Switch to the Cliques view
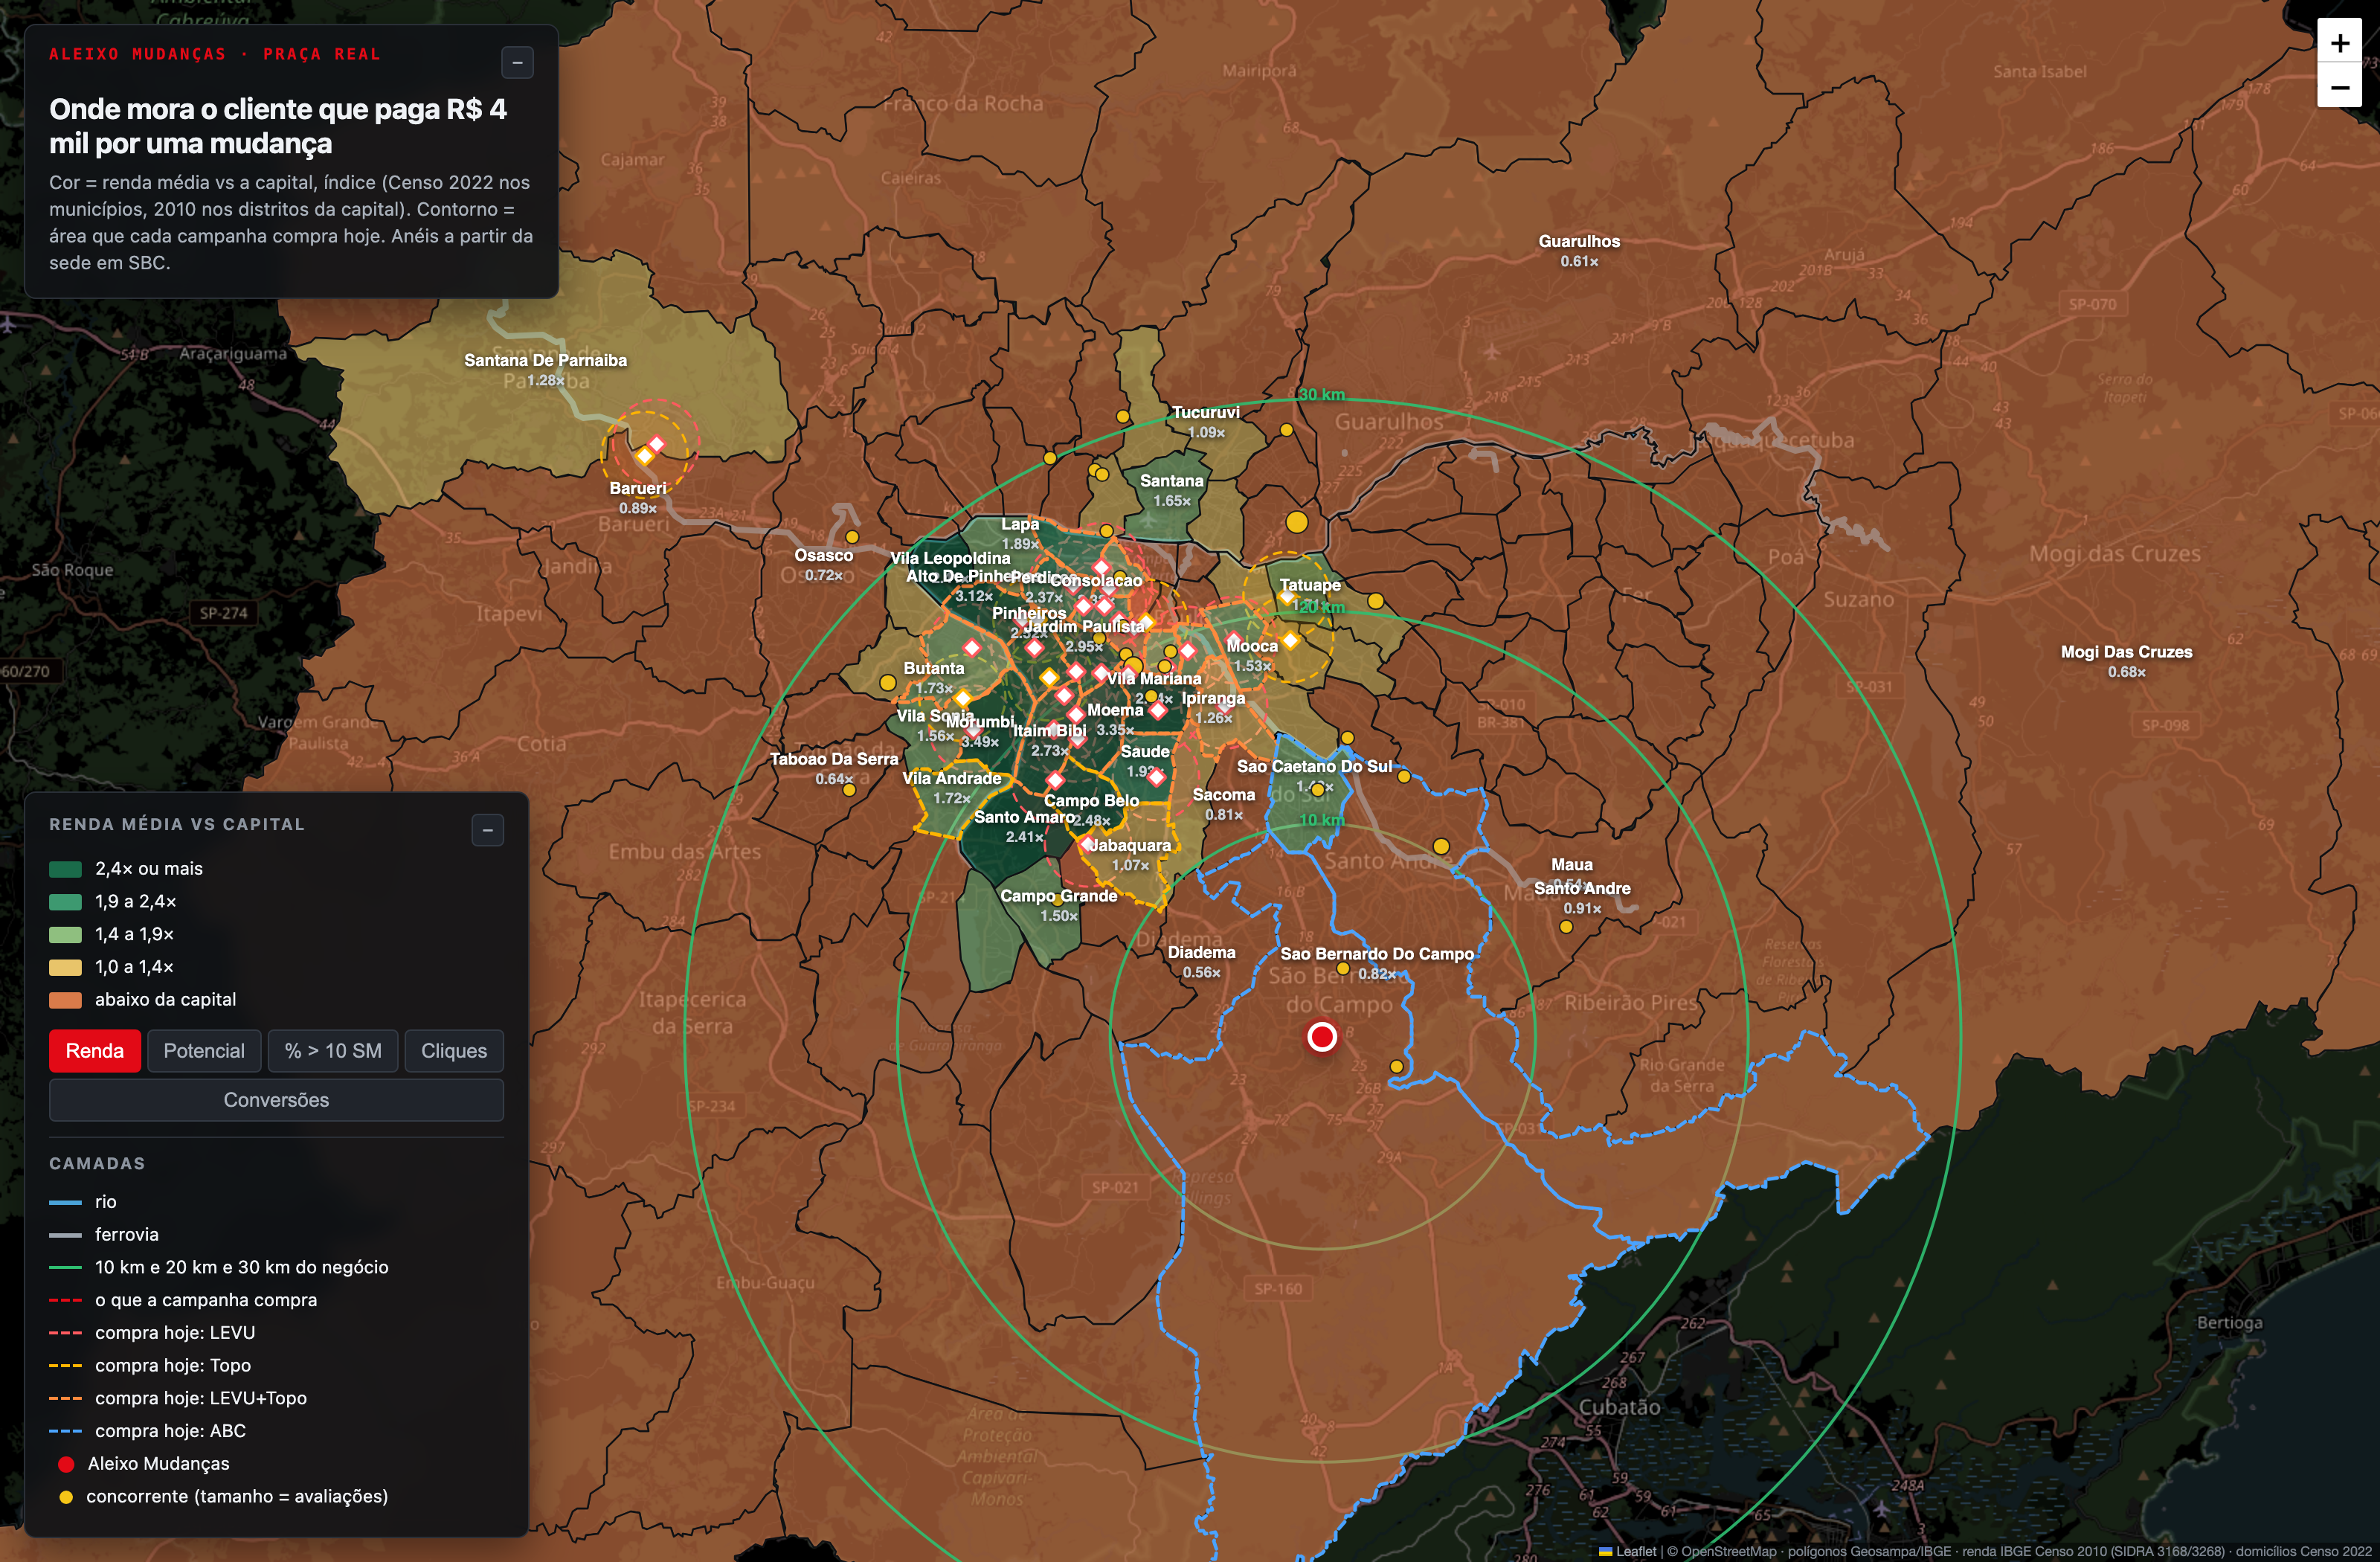The width and height of the screenshot is (2380, 1562). click(454, 1051)
